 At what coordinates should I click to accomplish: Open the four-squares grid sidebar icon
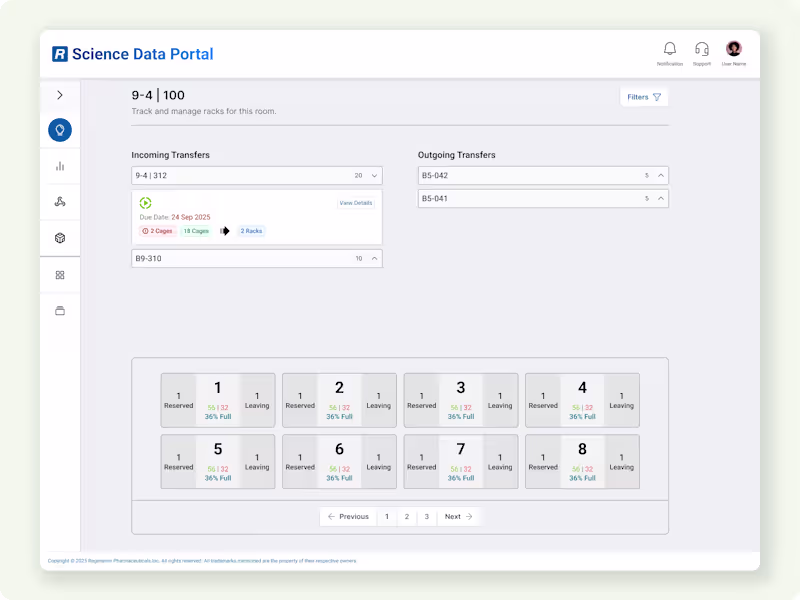pos(60,275)
